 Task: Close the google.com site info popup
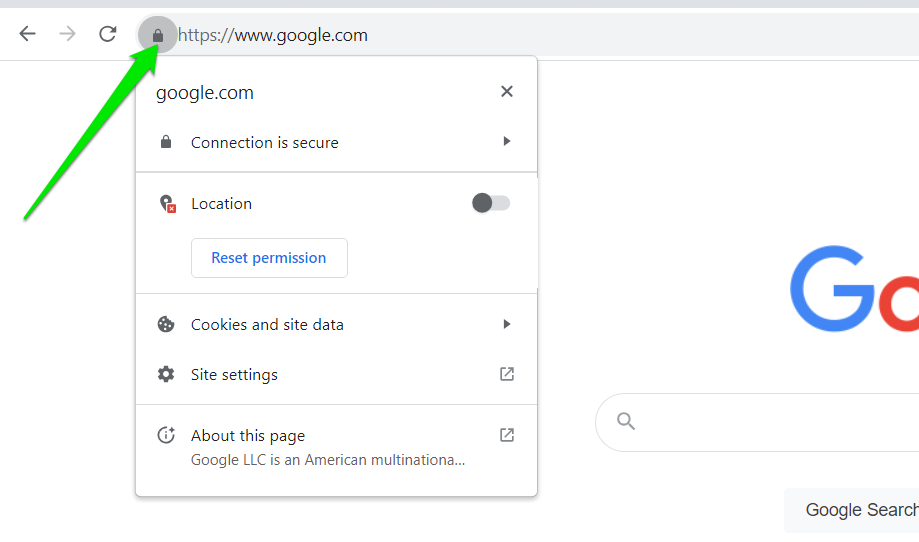click(x=507, y=92)
